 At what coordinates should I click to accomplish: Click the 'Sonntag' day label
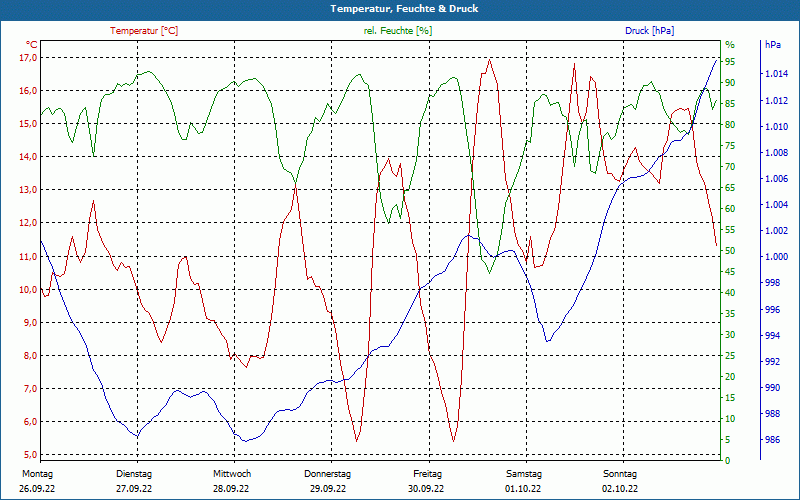click(620, 474)
